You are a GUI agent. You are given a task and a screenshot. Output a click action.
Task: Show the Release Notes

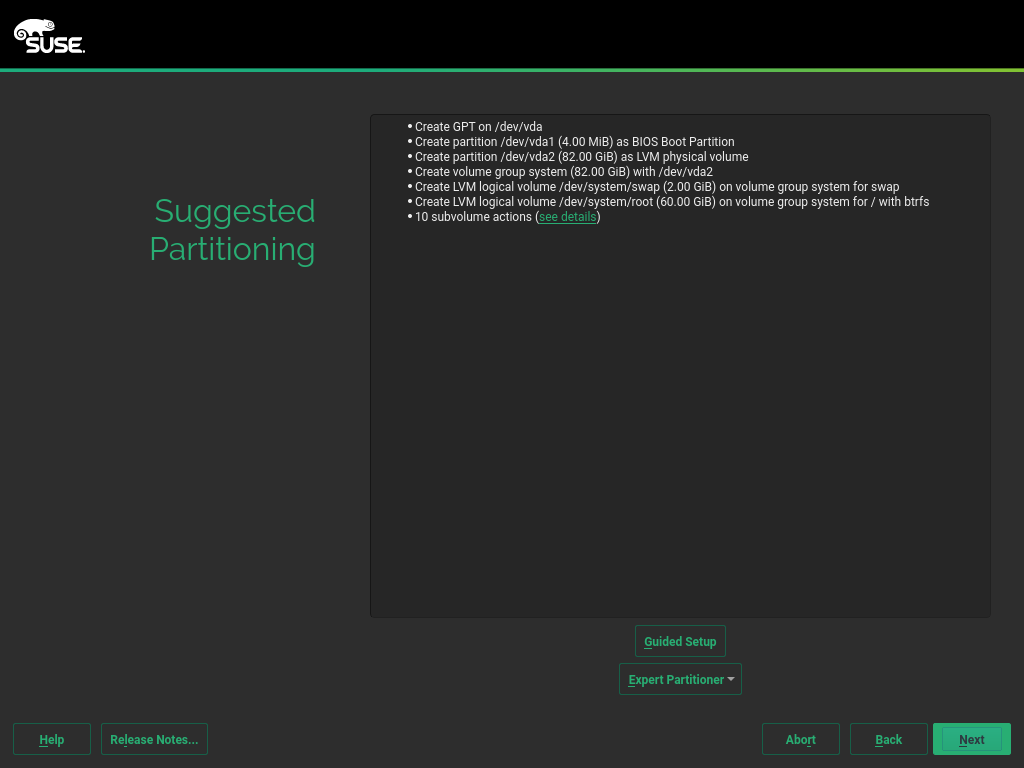(154, 739)
